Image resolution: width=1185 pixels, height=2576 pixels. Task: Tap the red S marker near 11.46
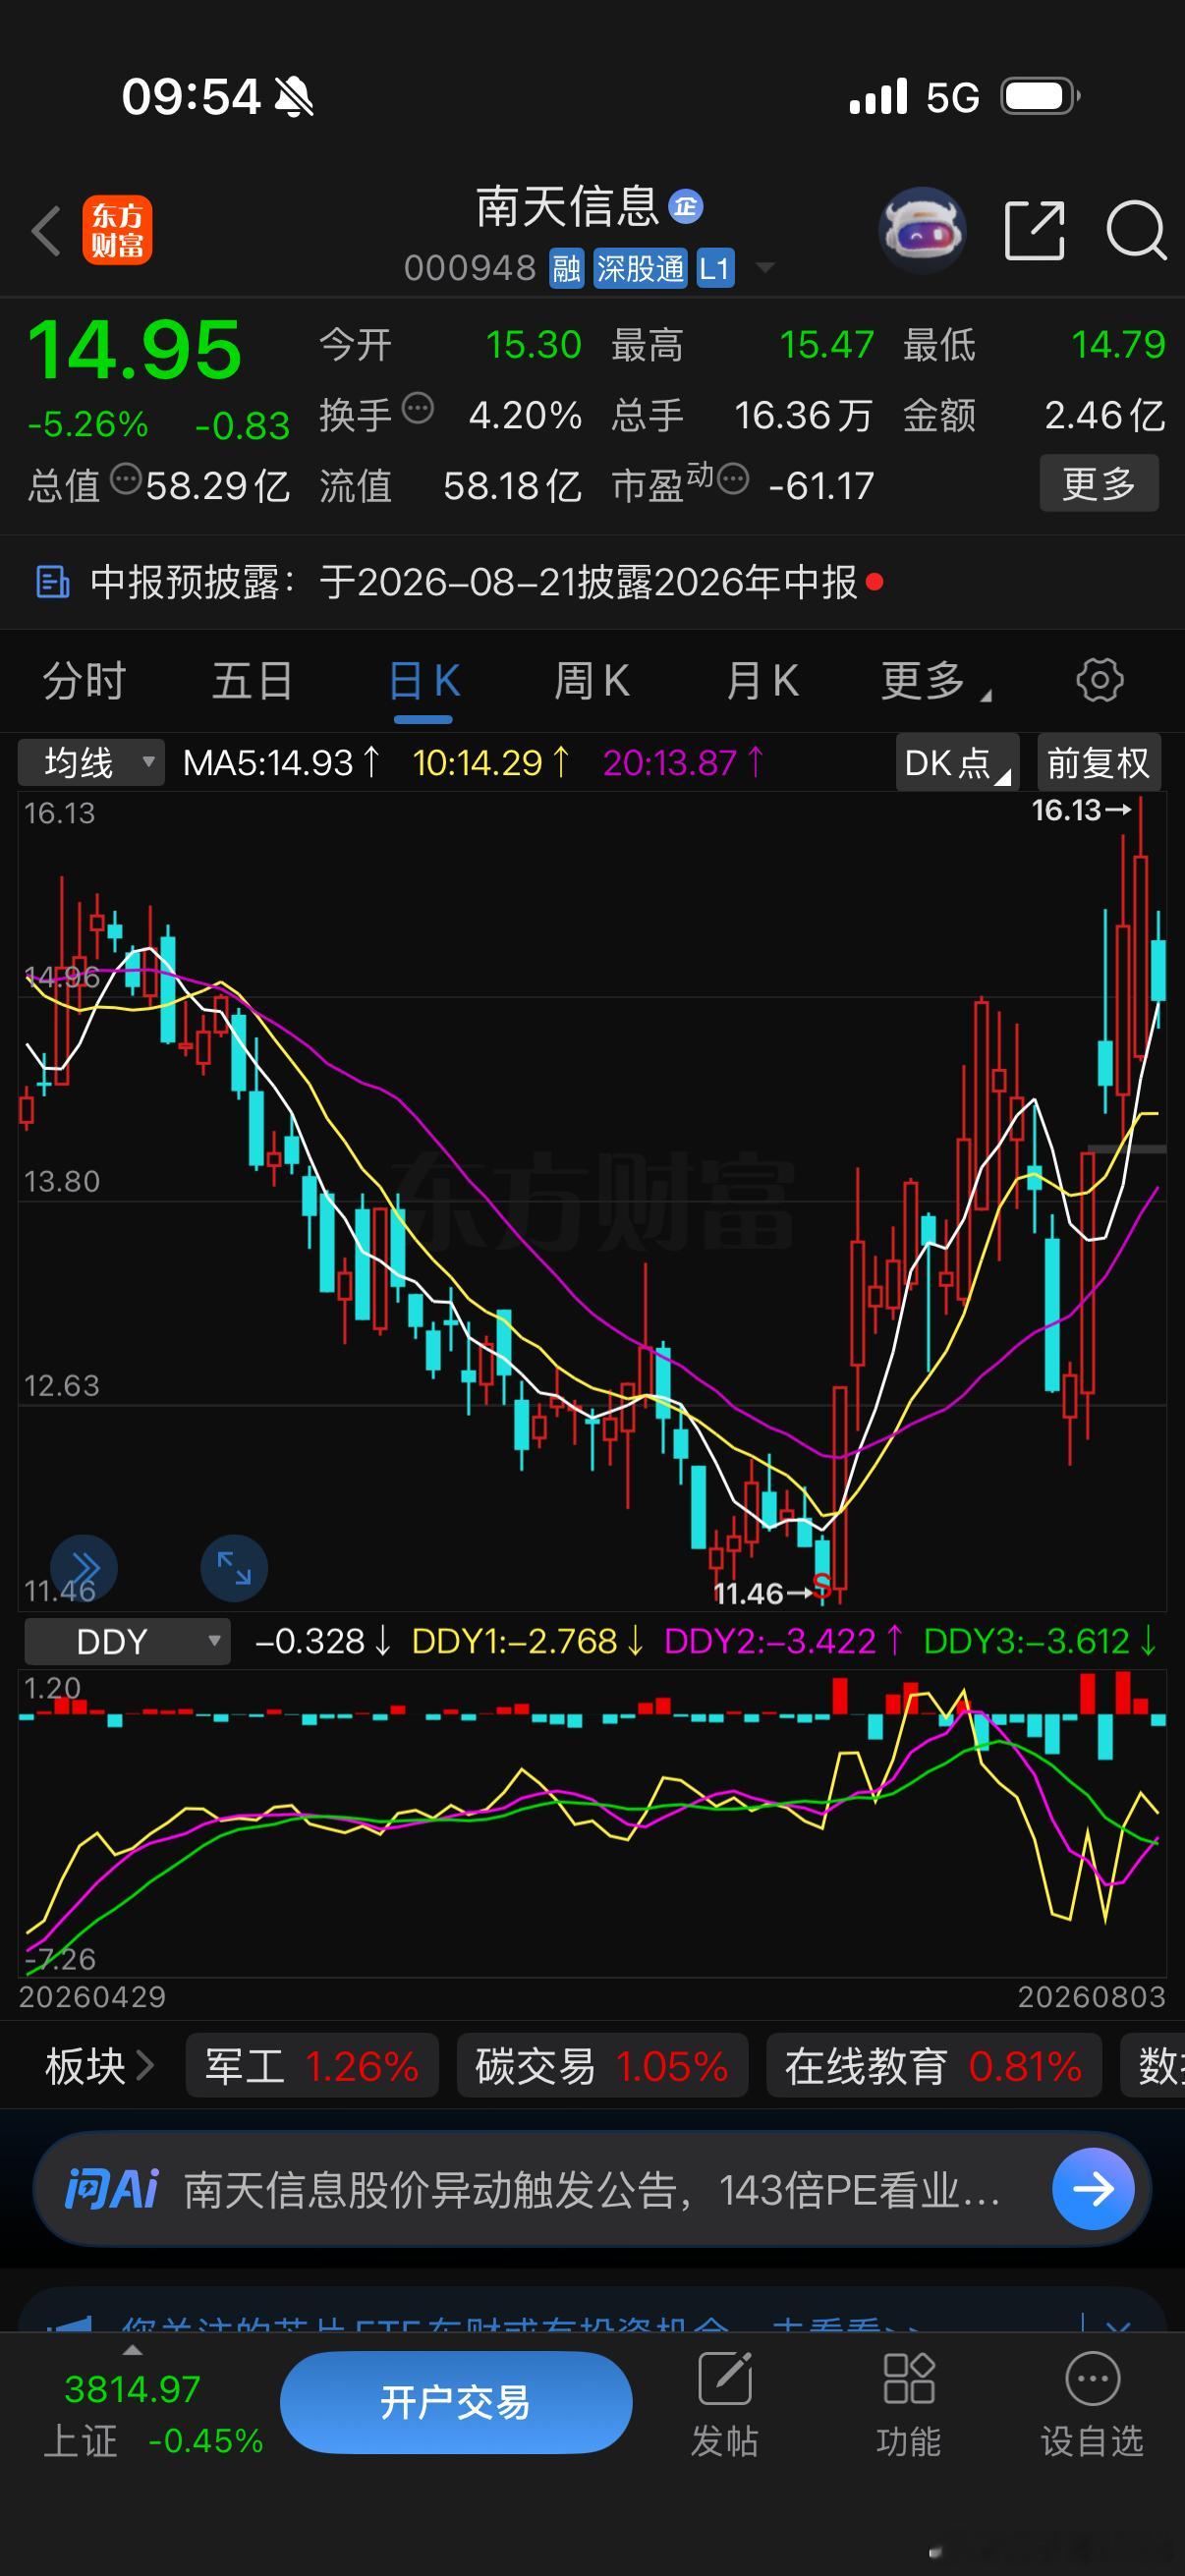822,1585
